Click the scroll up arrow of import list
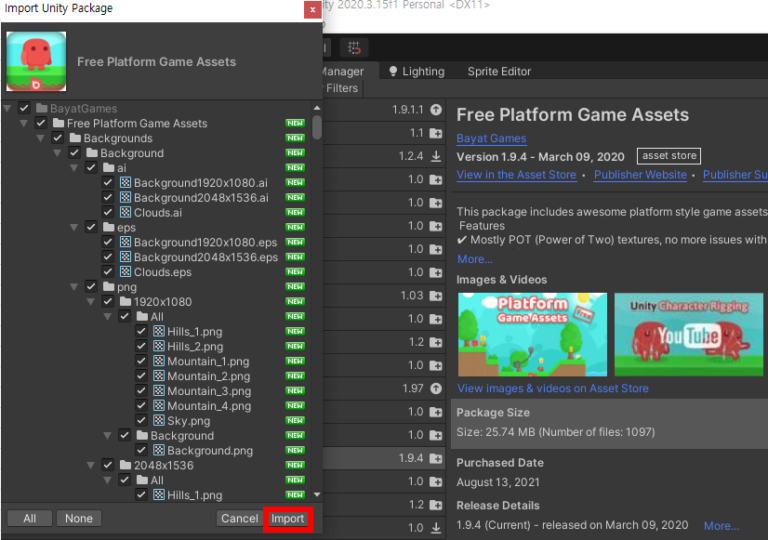 (317, 108)
